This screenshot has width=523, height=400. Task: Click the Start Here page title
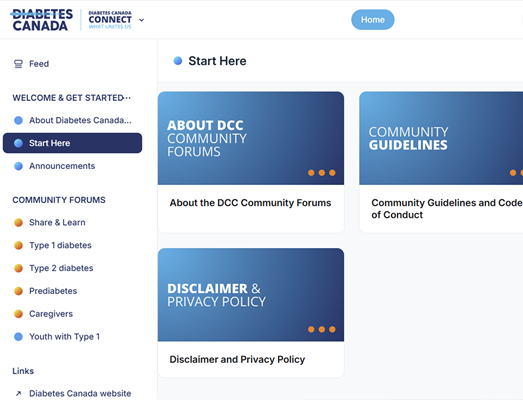point(217,61)
